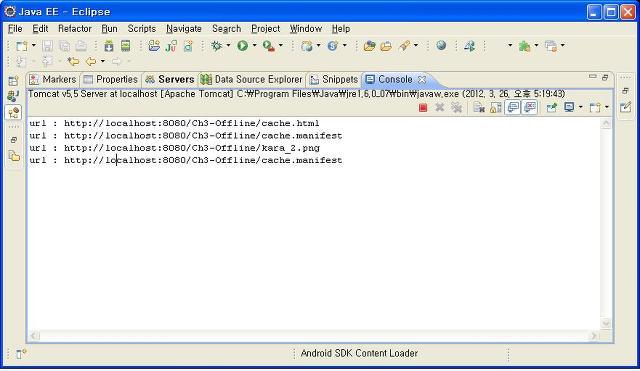Click the new dynamic web project icon

(x=307, y=46)
